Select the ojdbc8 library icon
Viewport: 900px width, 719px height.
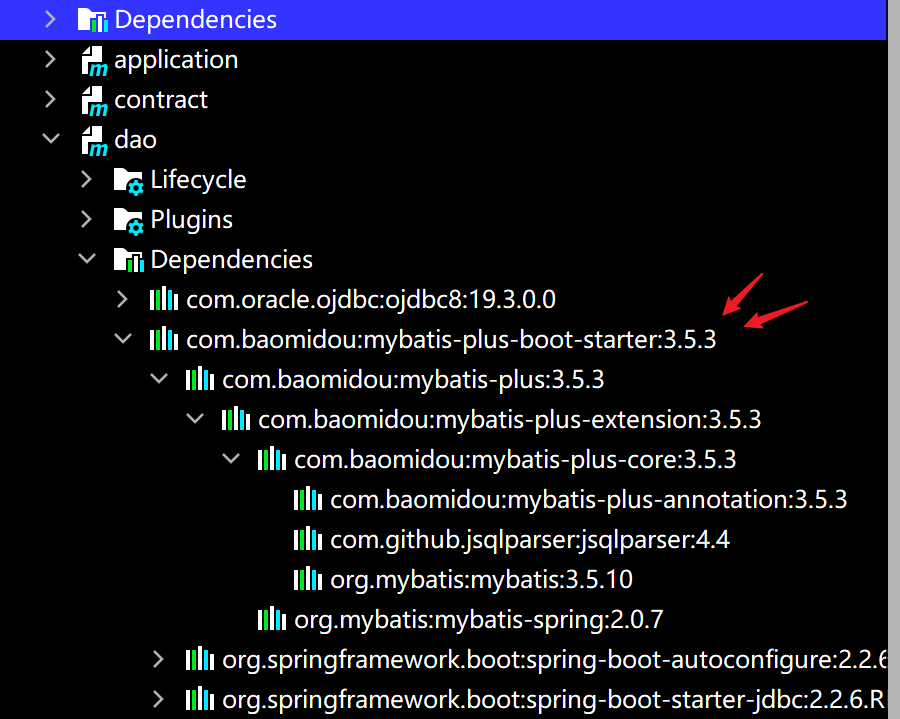pos(163,299)
